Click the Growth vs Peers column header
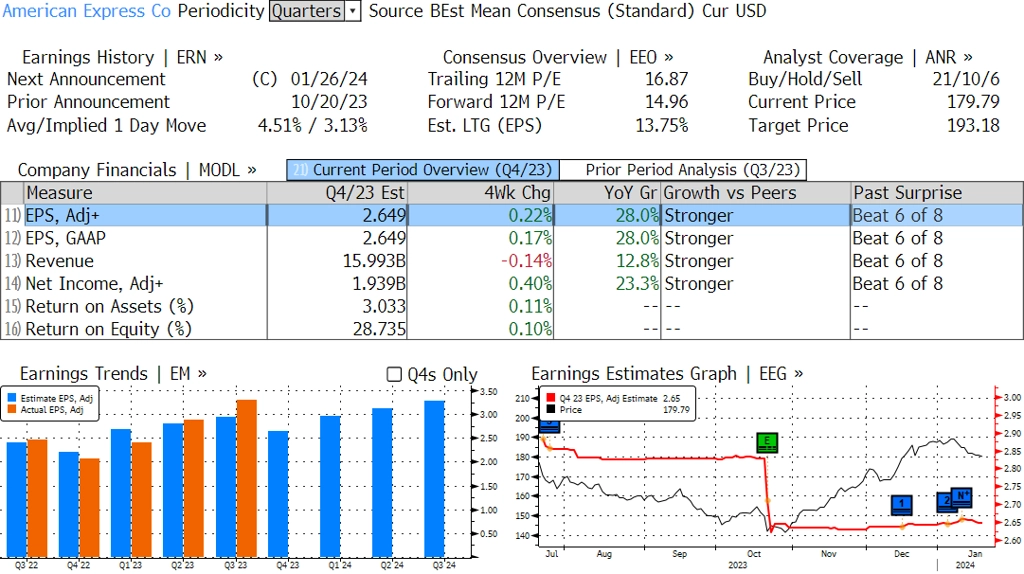 tap(755, 193)
